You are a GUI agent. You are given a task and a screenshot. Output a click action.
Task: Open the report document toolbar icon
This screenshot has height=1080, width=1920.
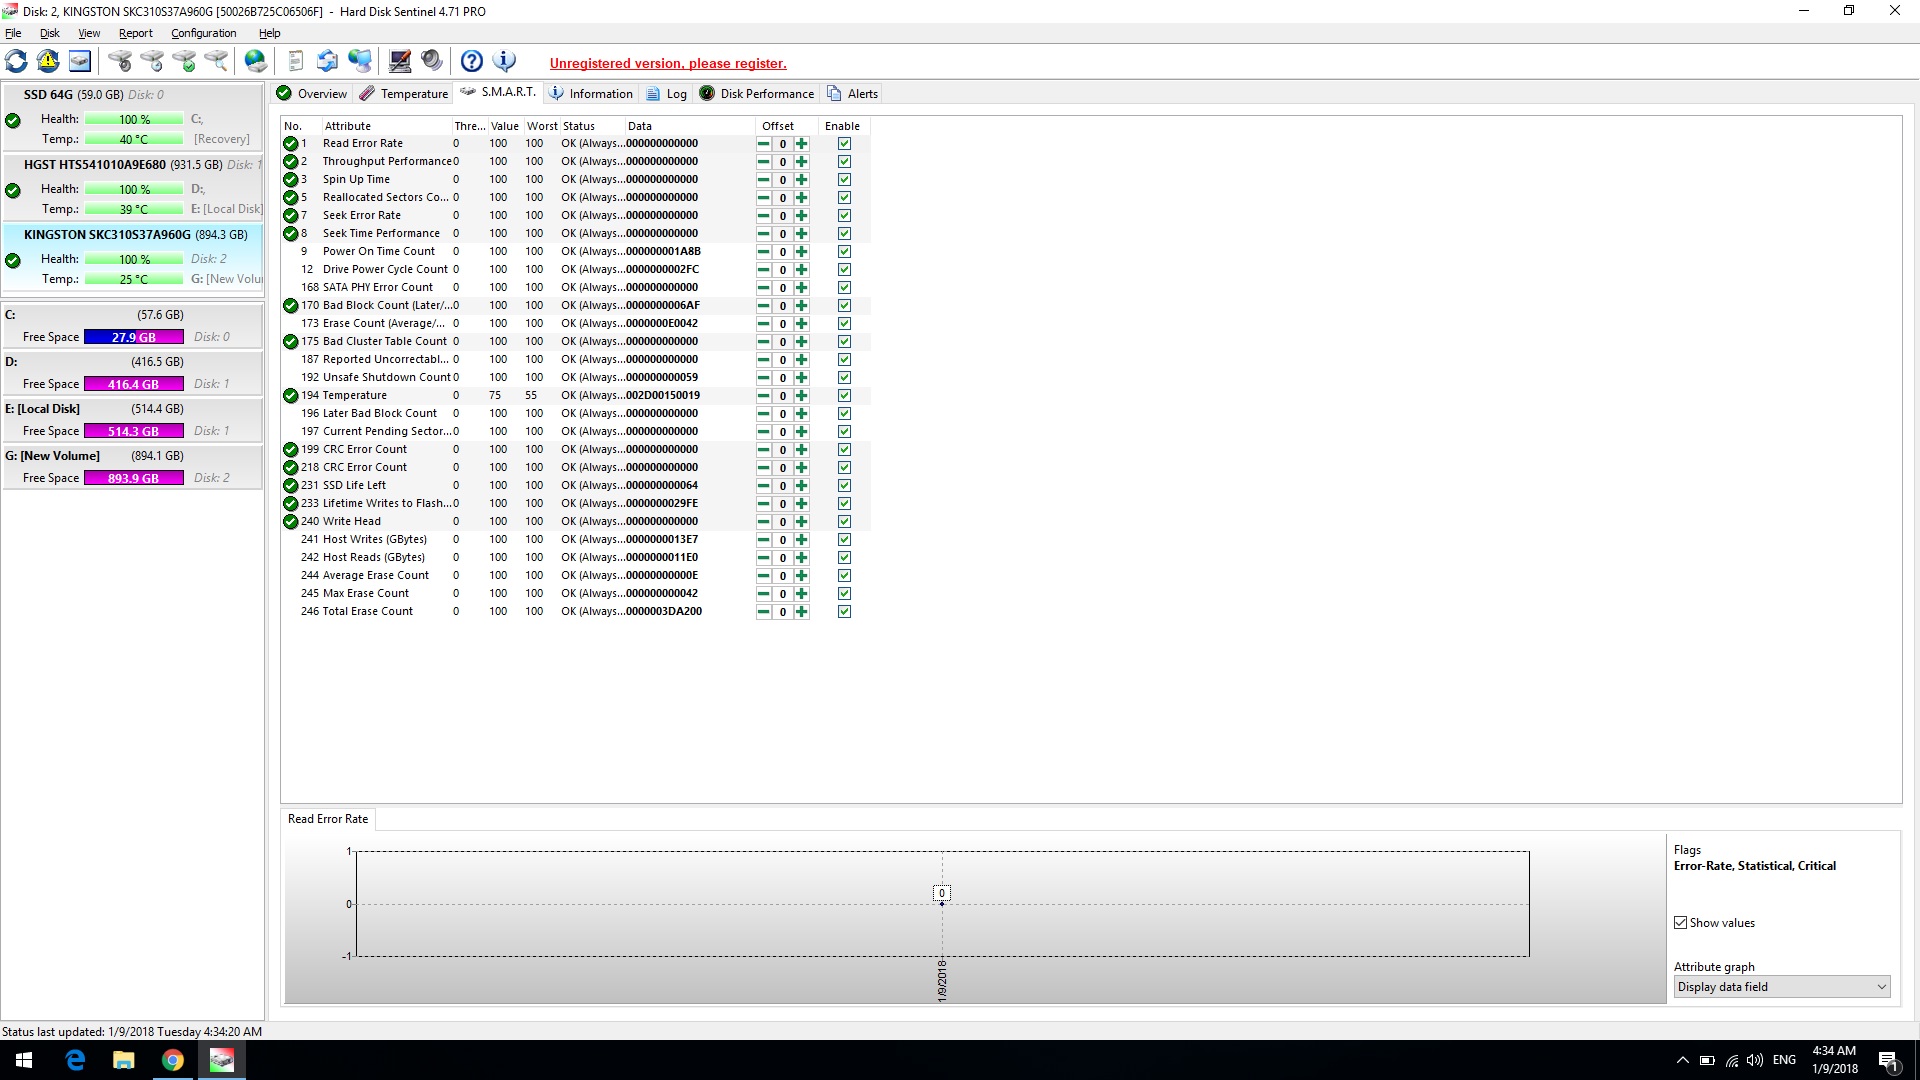click(x=295, y=62)
